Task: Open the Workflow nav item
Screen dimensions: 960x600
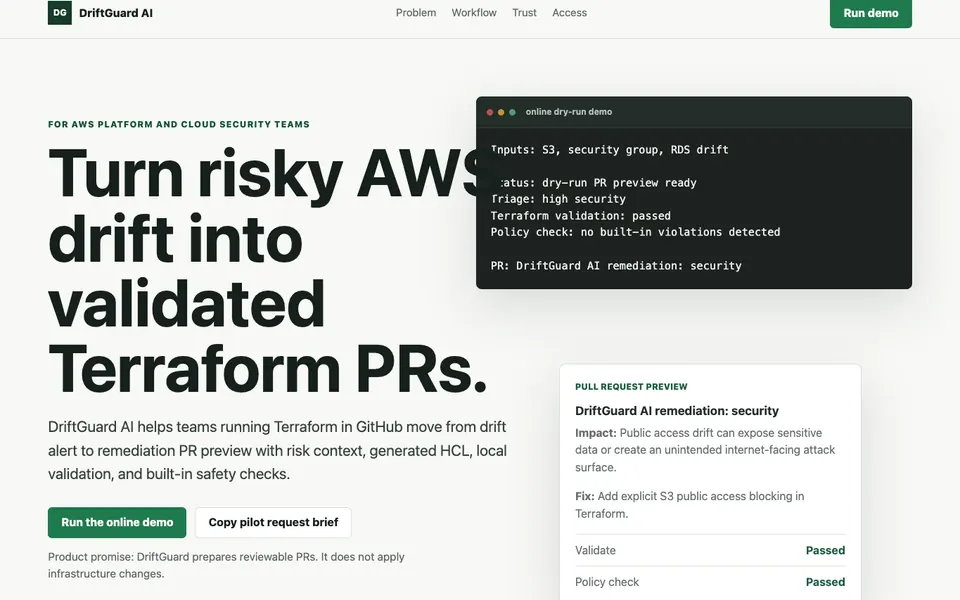Action: pyautogui.click(x=474, y=12)
